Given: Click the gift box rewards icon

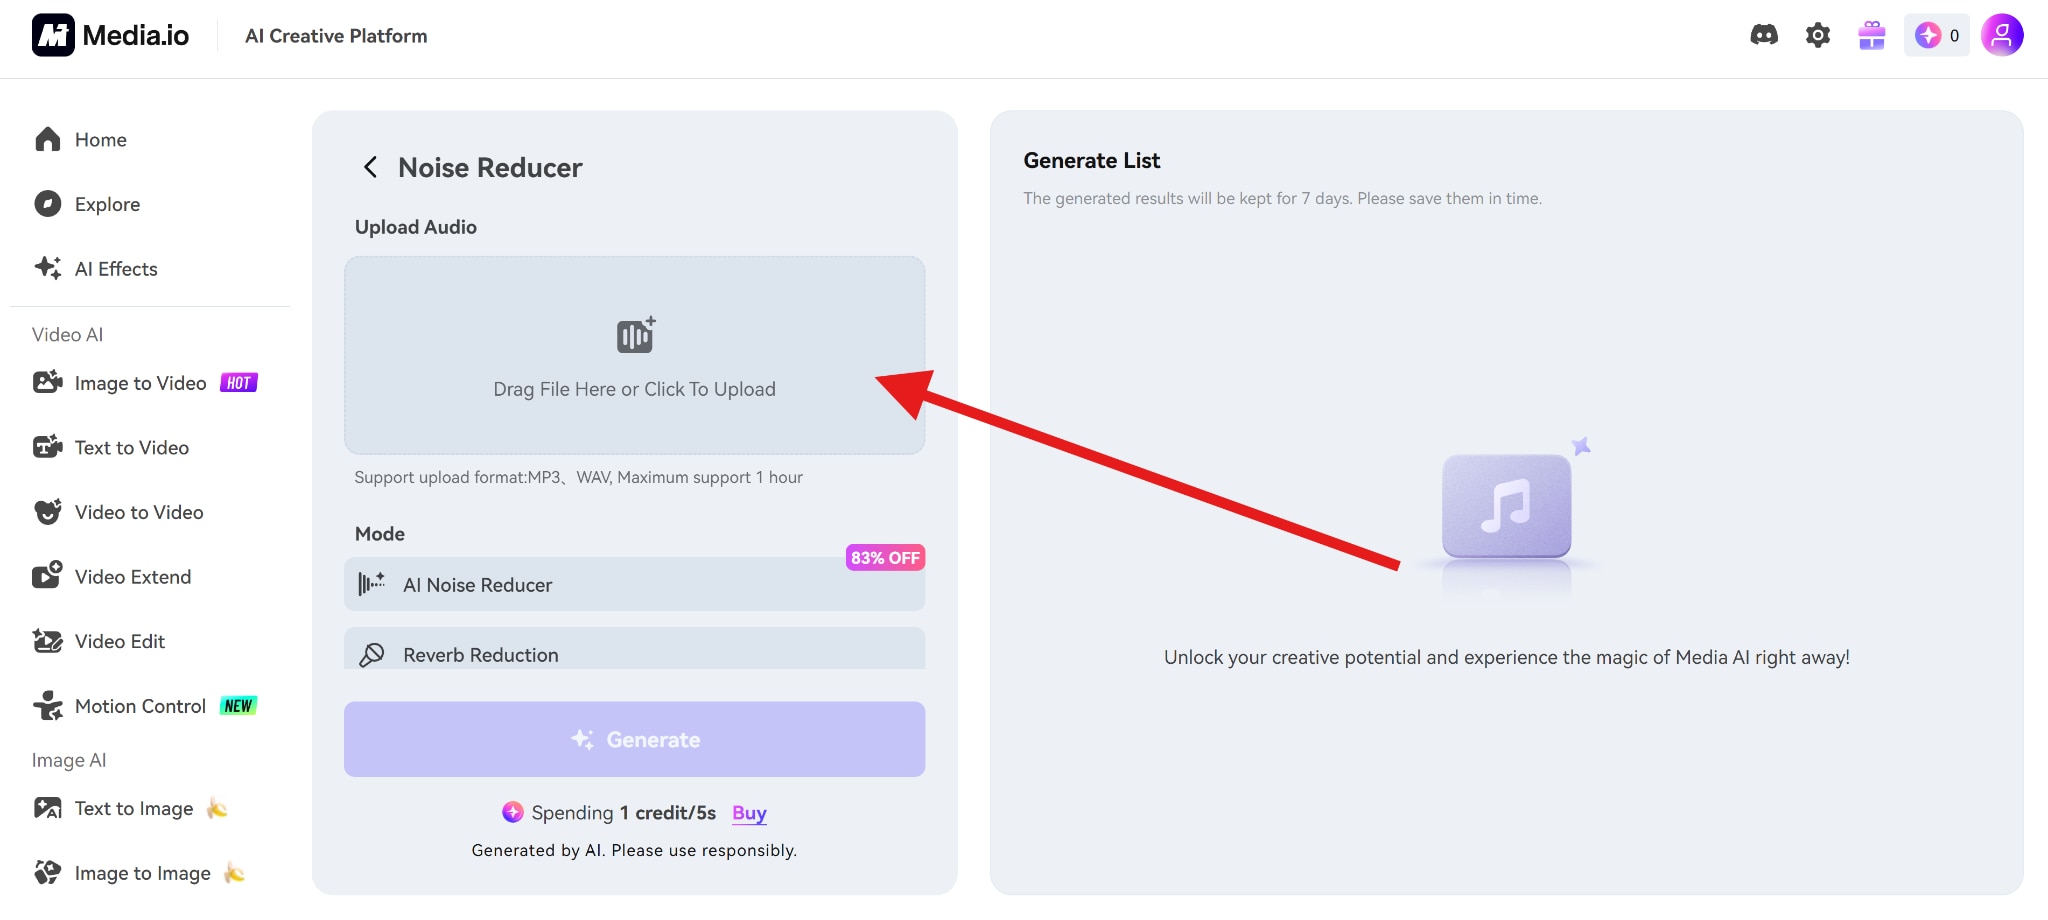Looking at the screenshot, I should click(x=1871, y=36).
